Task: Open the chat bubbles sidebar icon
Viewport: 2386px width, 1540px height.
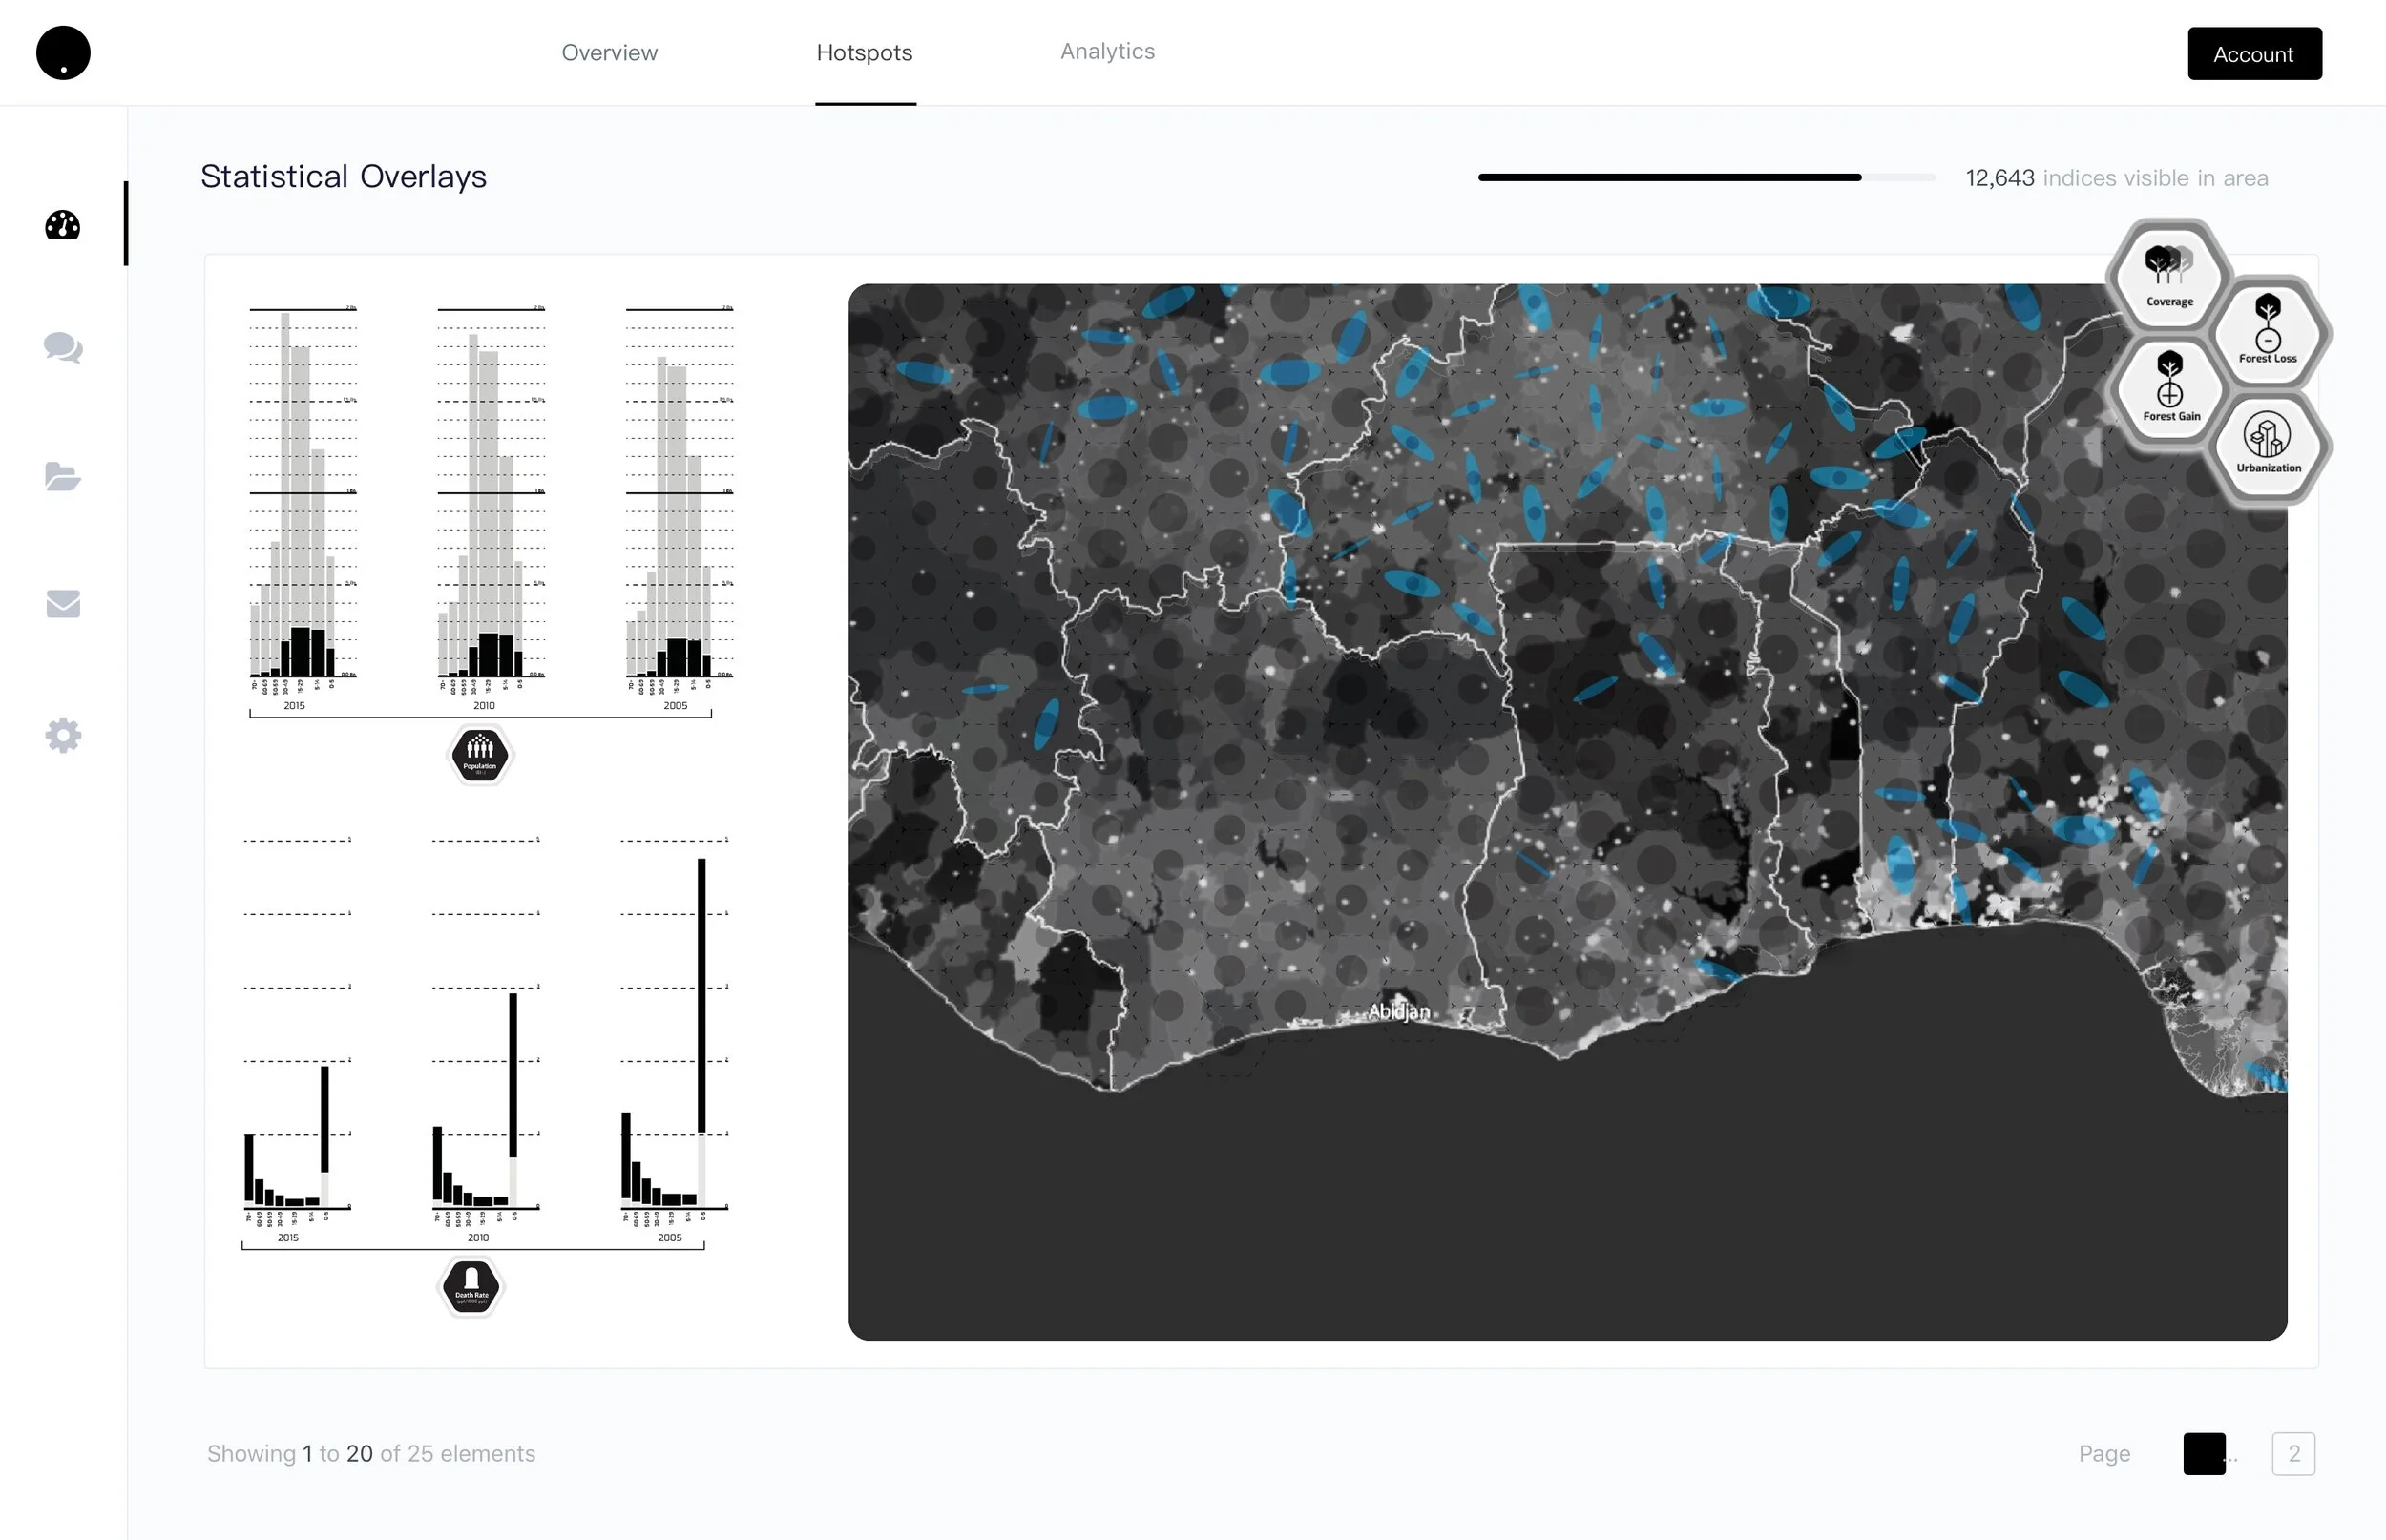Action: tap(63, 348)
